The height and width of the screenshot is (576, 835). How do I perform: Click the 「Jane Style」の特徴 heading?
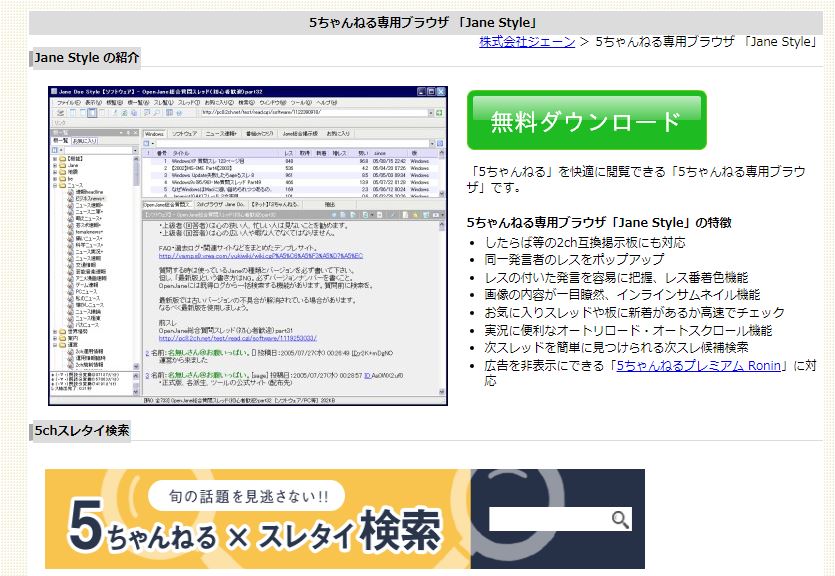[x=599, y=223]
